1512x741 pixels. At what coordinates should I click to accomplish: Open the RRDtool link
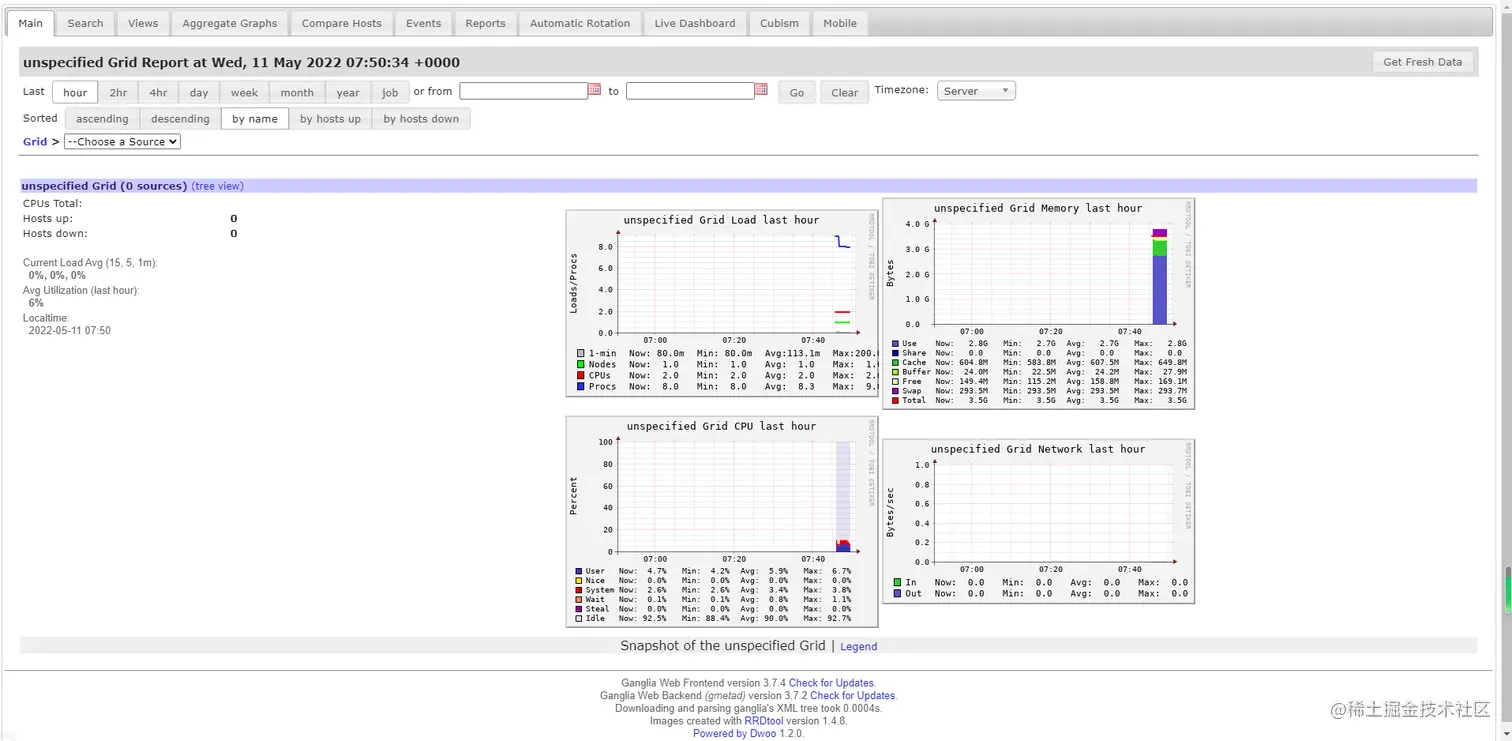click(x=765, y=721)
